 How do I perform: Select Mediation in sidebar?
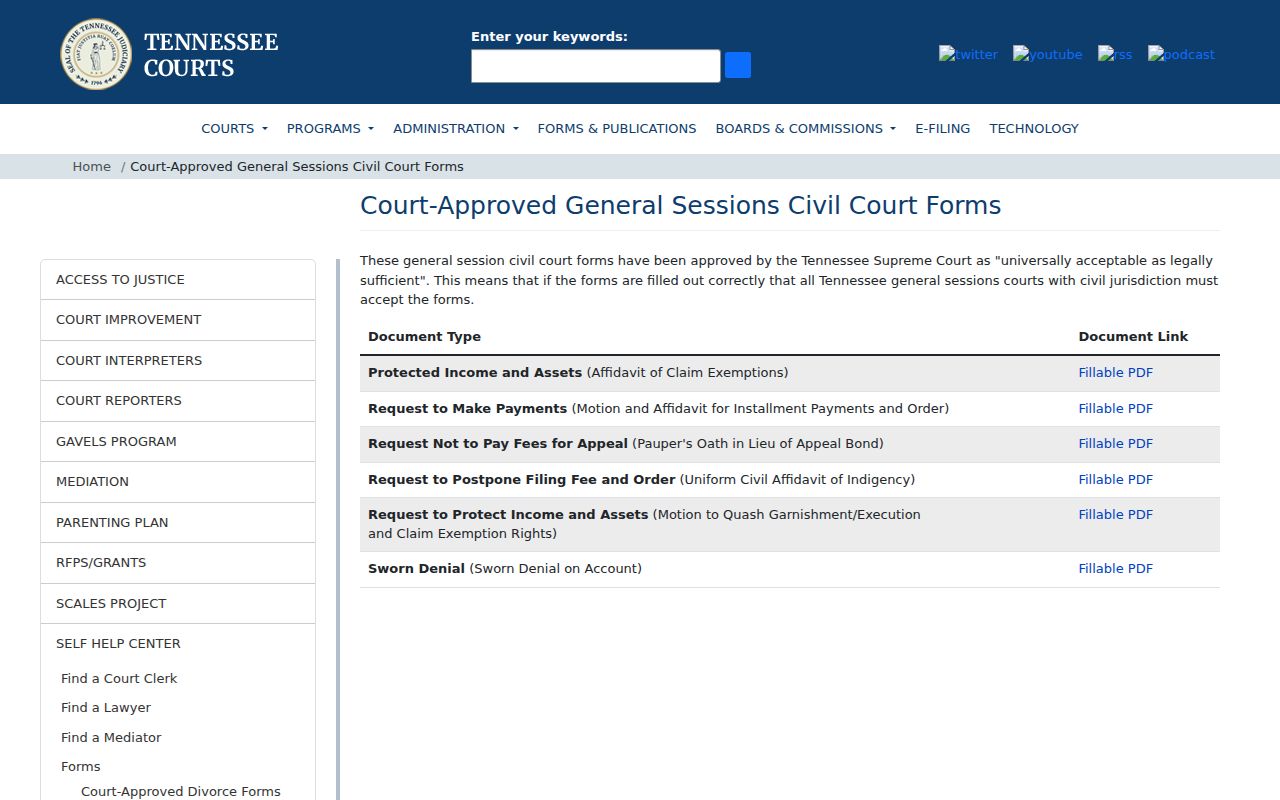[178, 482]
